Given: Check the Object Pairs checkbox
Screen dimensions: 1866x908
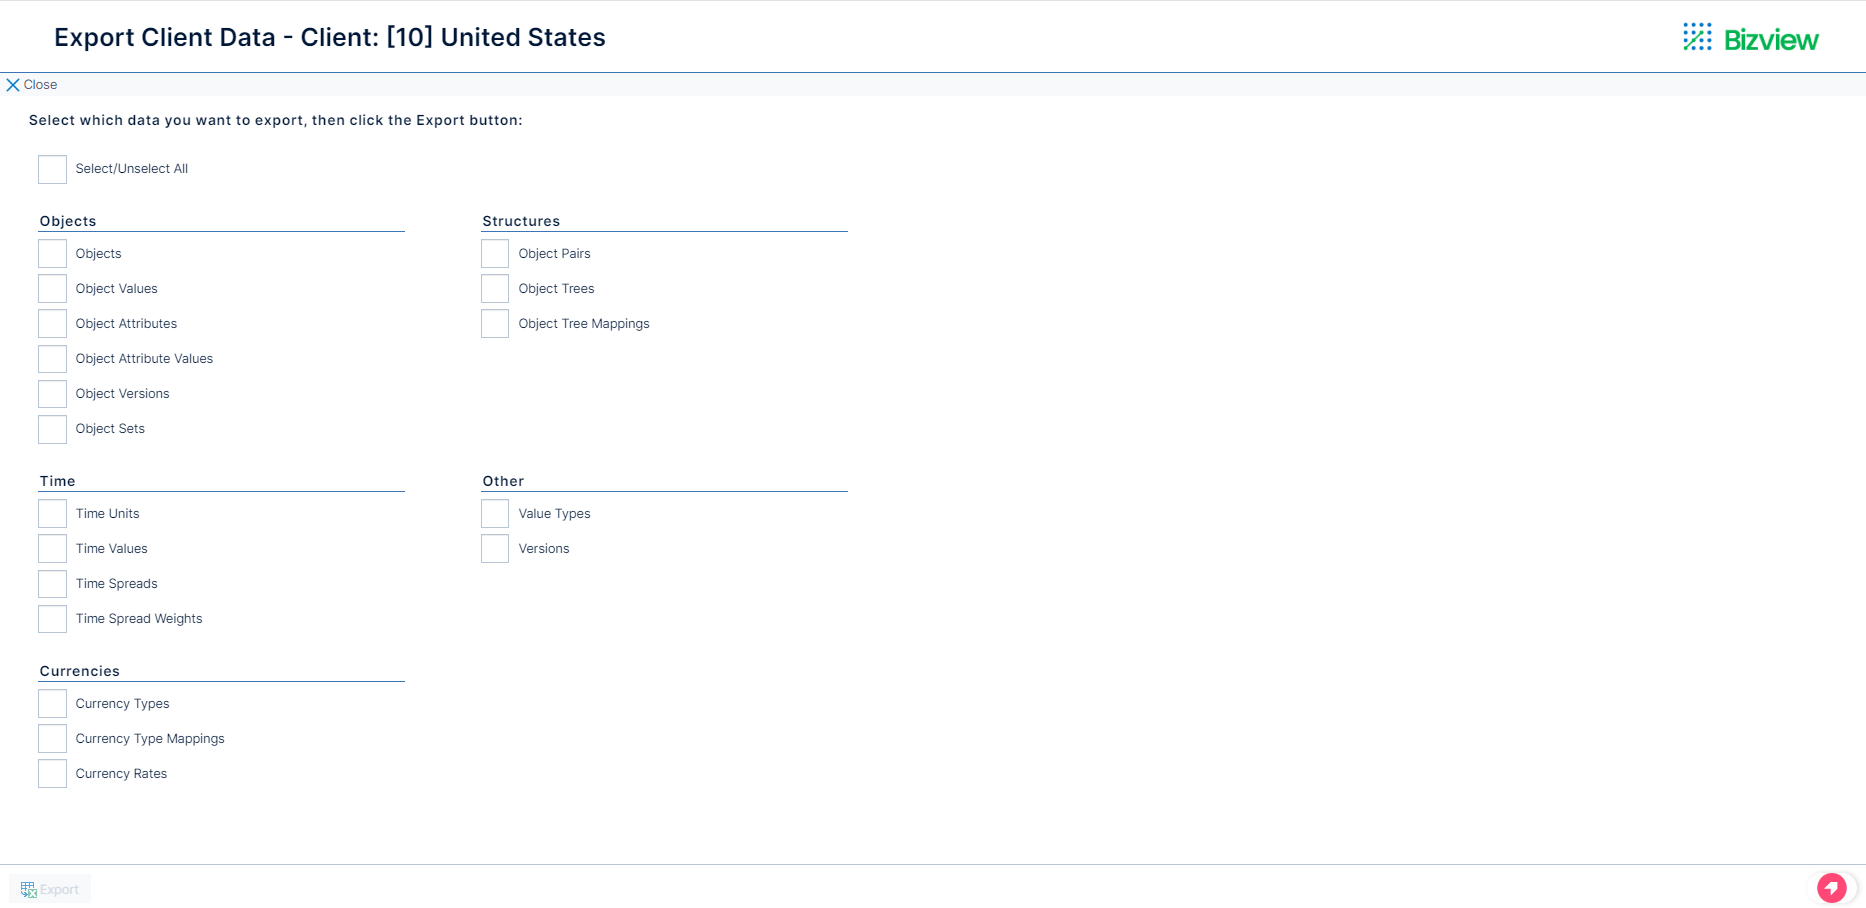Looking at the screenshot, I should tap(495, 254).
